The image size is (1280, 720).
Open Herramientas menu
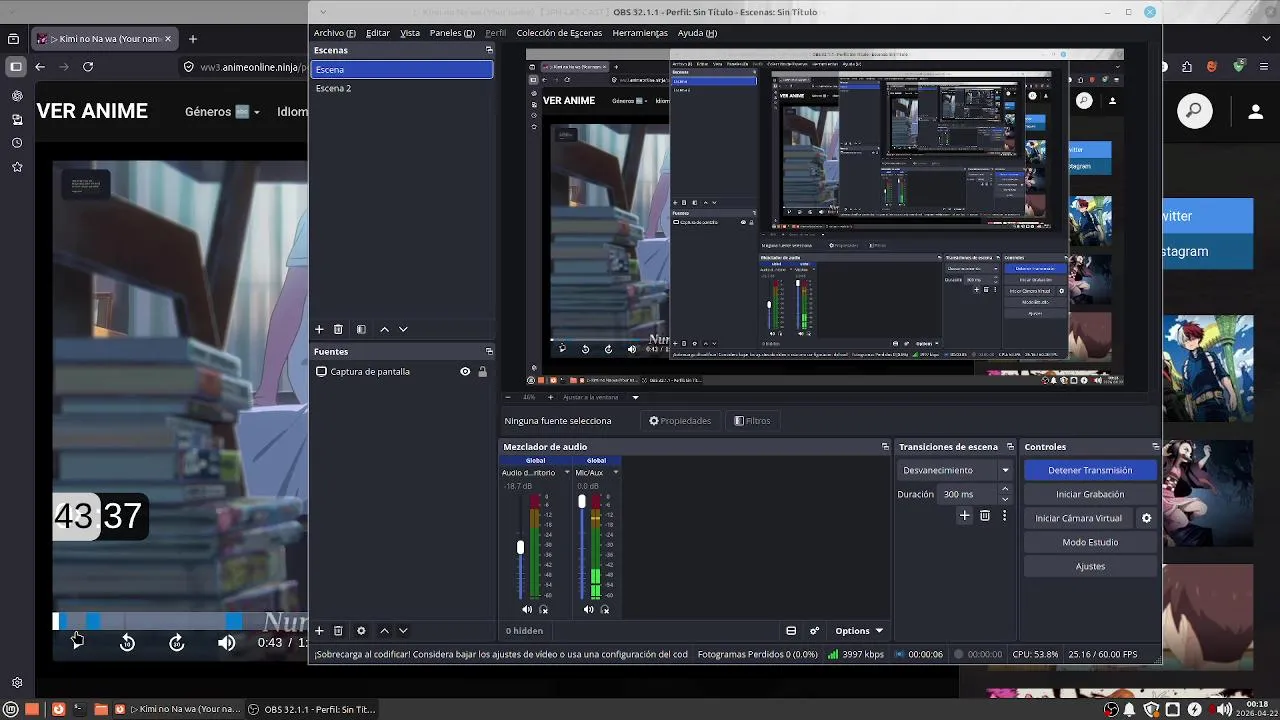(x=640, y=33)
